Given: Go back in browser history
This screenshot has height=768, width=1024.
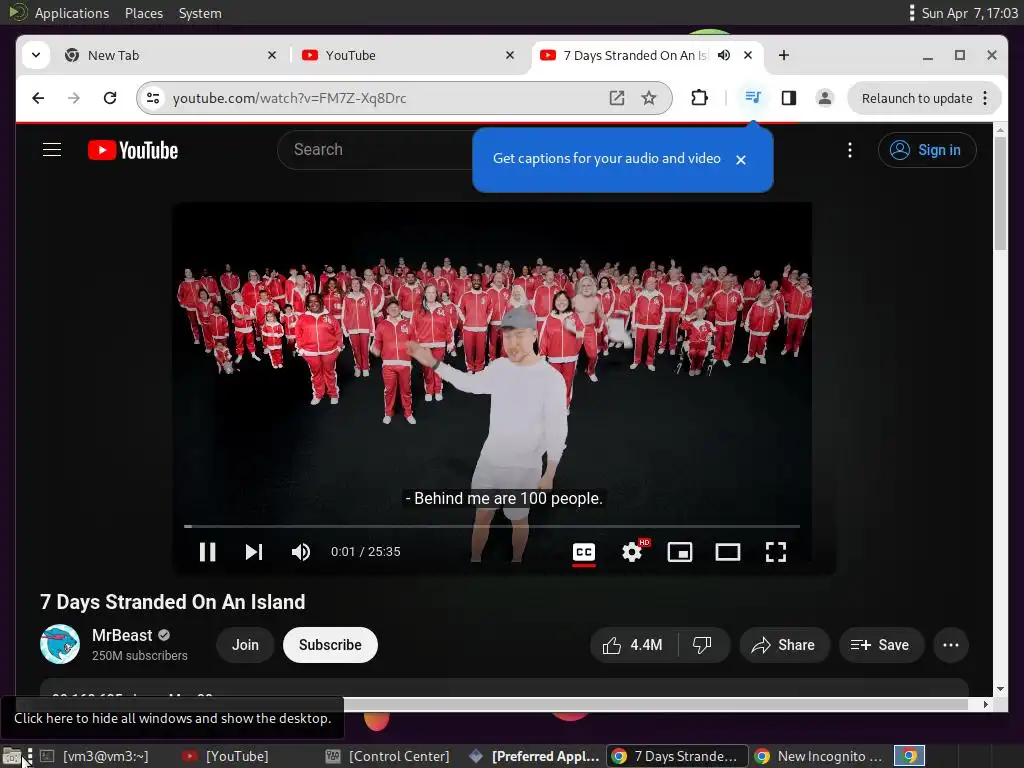Looking at the screenshot, I should pyautogui.click(x=39, y=98).
